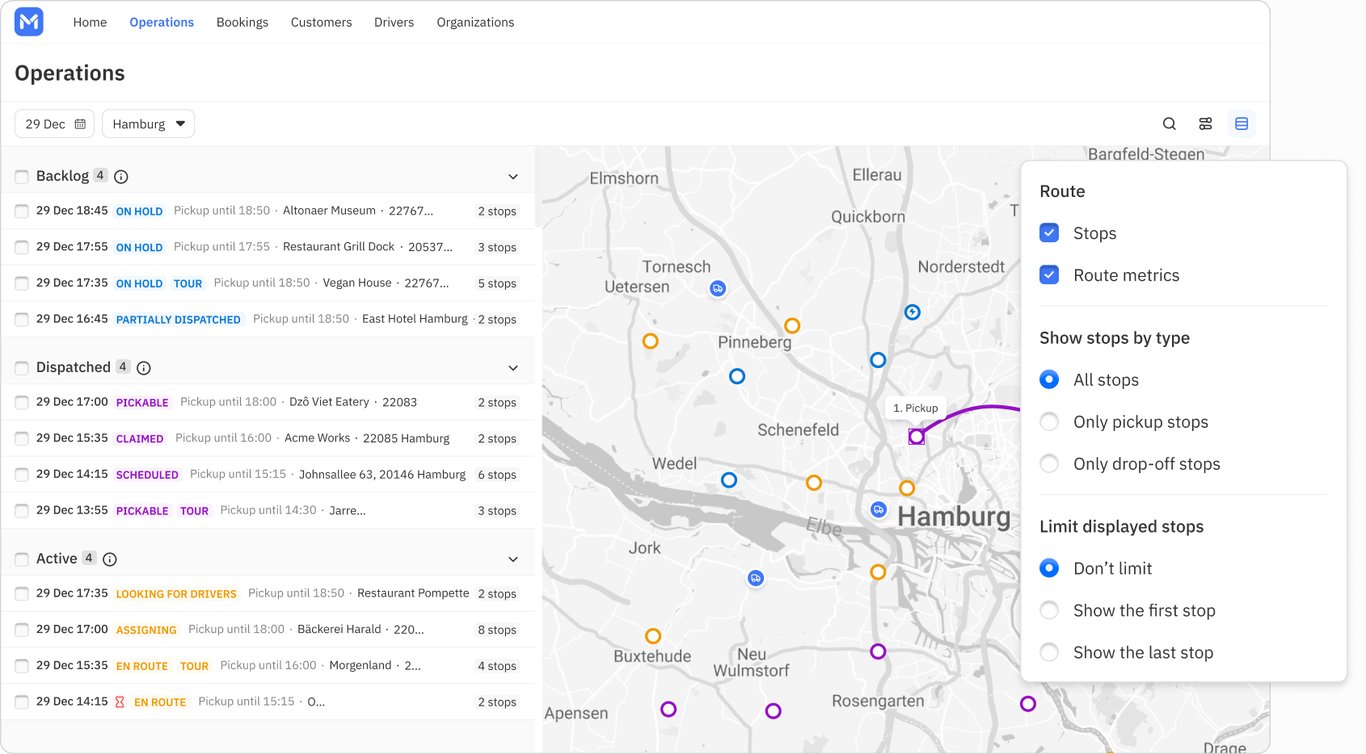Select the purple 1. Pickup stop marker
1366x754 pixels.
pyautogui.click(x=916, y=436)
